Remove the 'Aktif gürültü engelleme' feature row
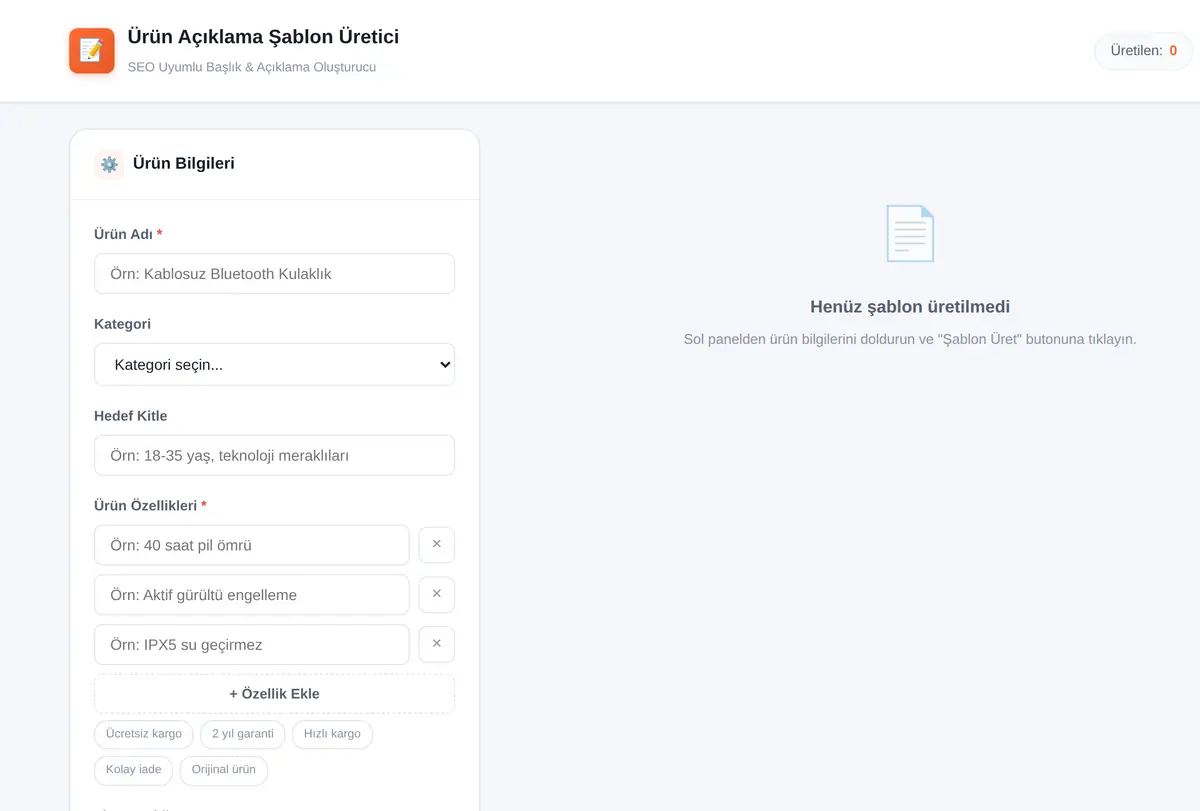1200x811 pixels. 436,594
